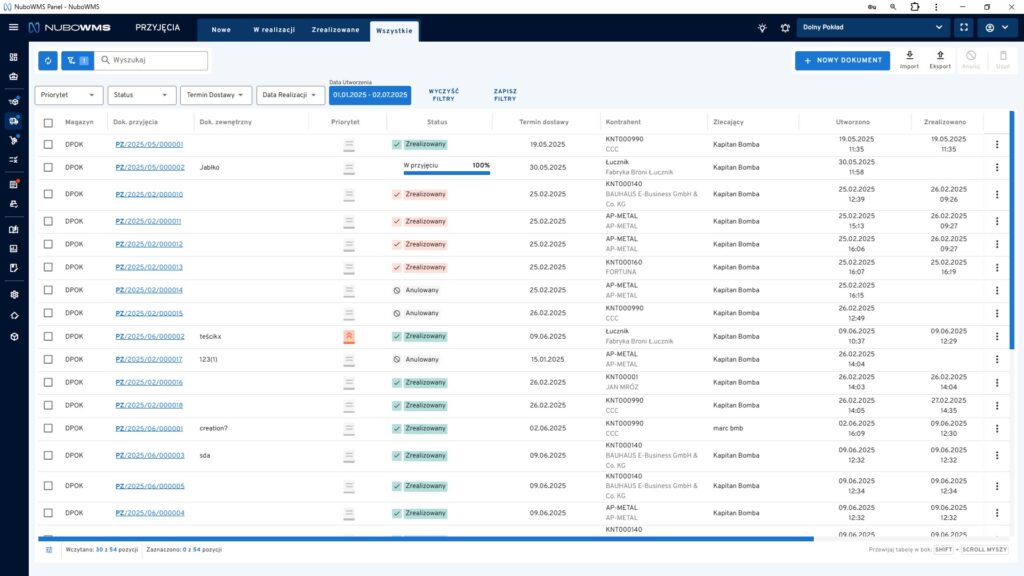
Task: Tick the select-all checkbox in table header
Action: coord(48,122)
